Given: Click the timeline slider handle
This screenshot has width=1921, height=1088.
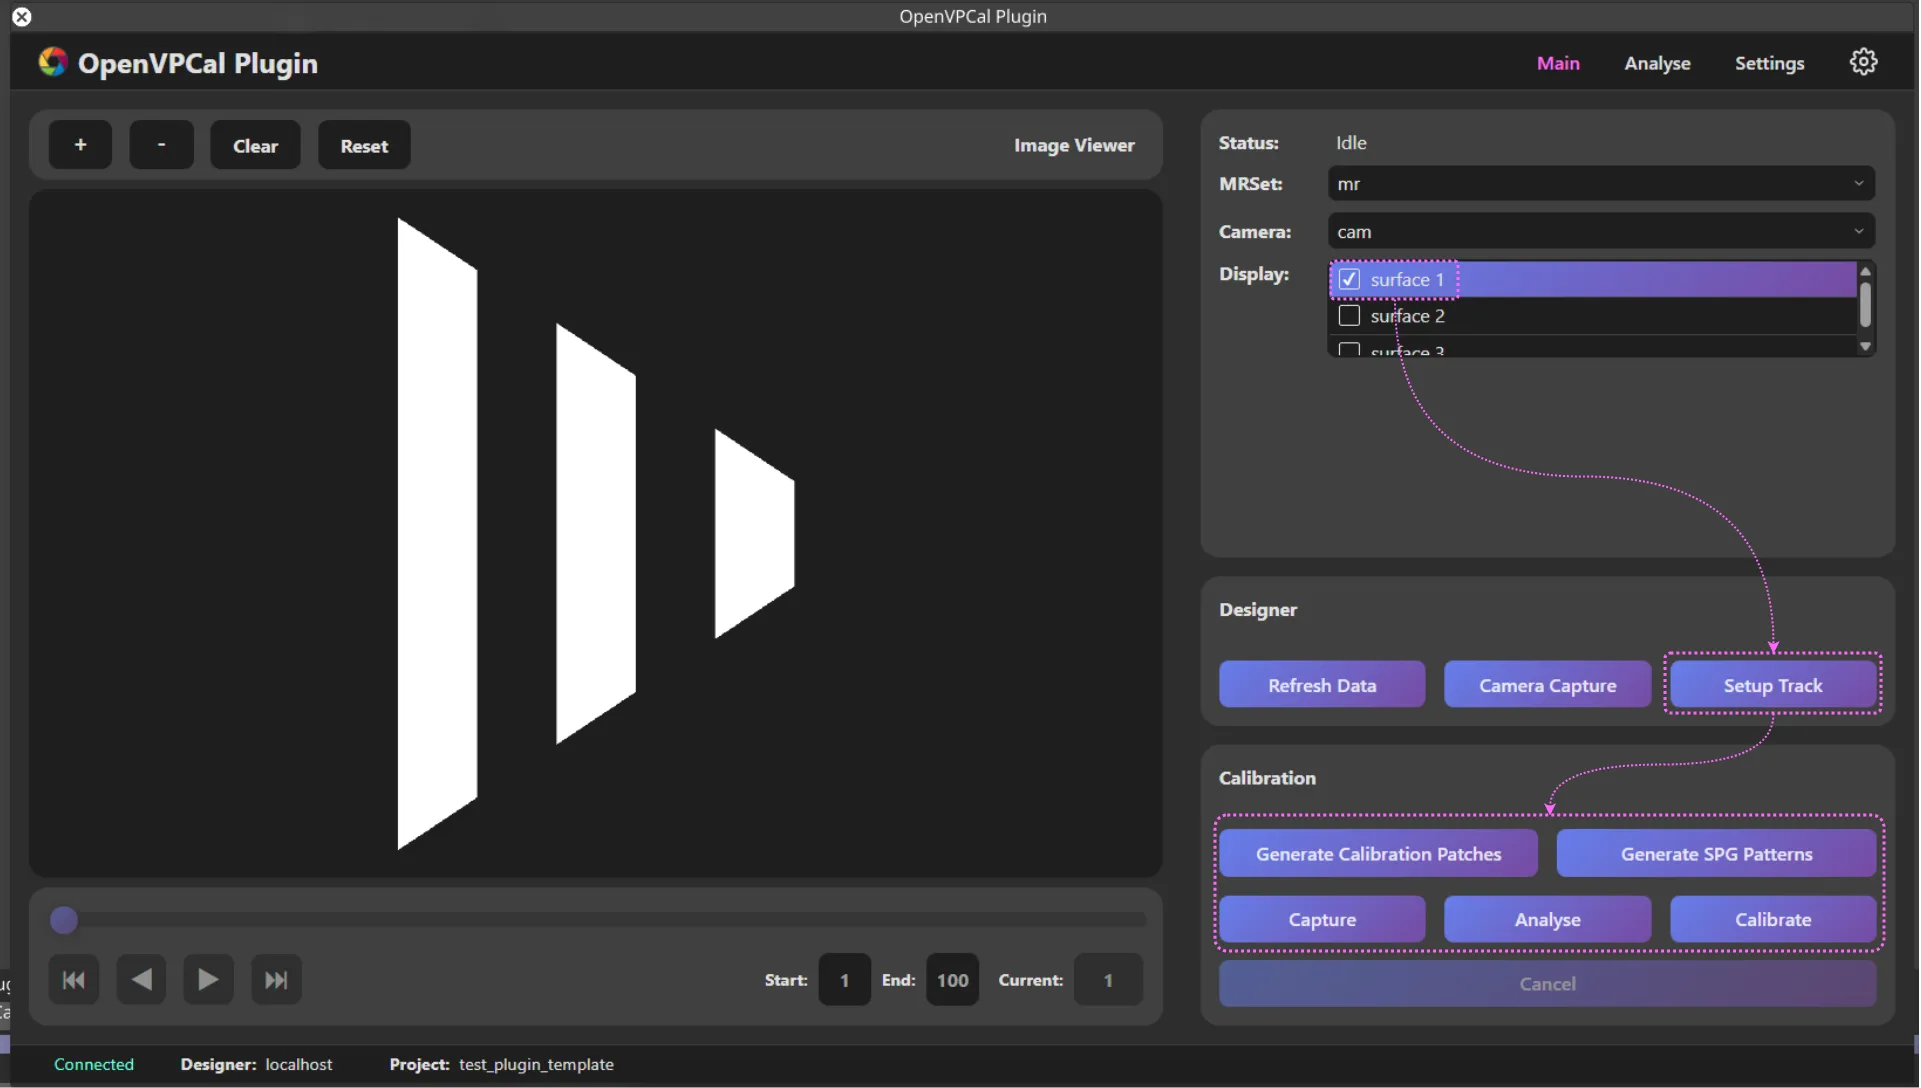Looking at the screenshot, I should pos(64,920).
